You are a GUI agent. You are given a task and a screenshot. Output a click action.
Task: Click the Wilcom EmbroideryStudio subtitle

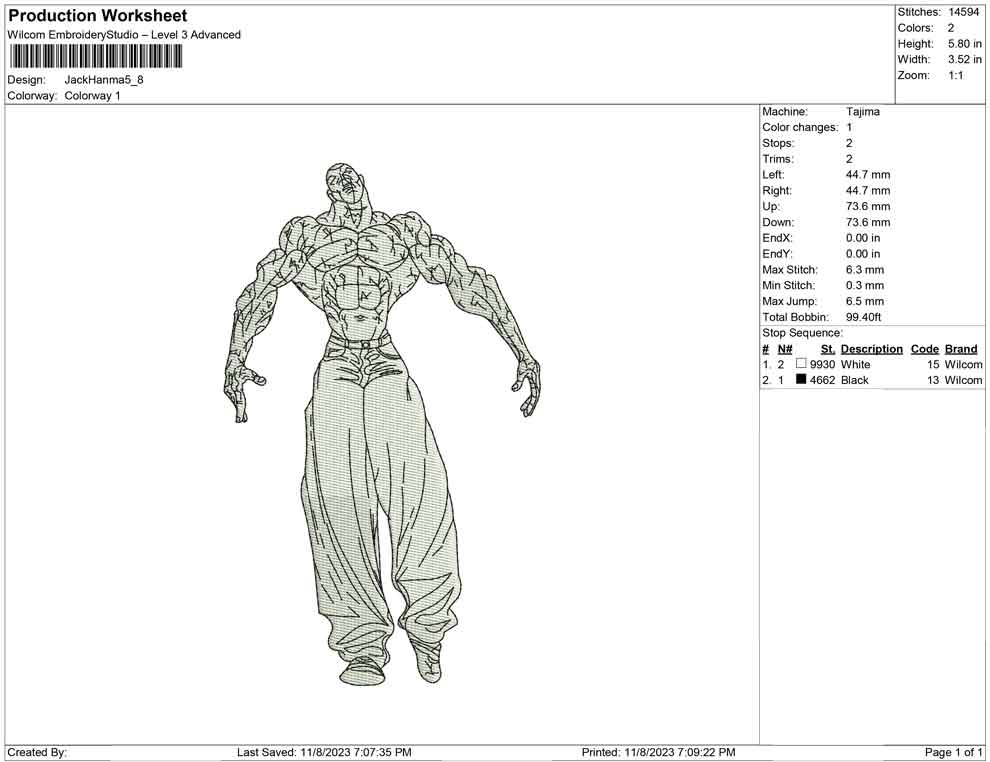pos(124,35)
